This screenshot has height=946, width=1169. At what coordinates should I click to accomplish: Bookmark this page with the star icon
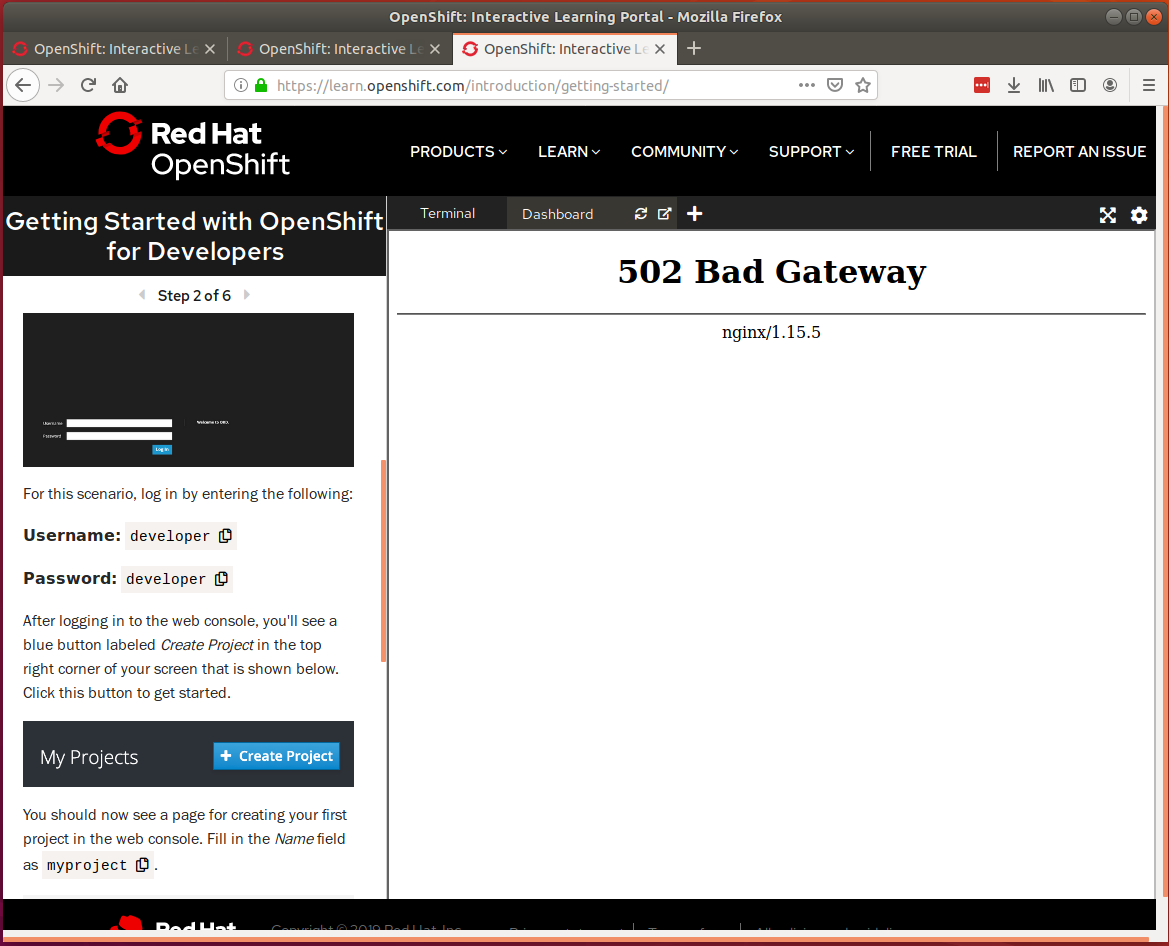point(863,85)
